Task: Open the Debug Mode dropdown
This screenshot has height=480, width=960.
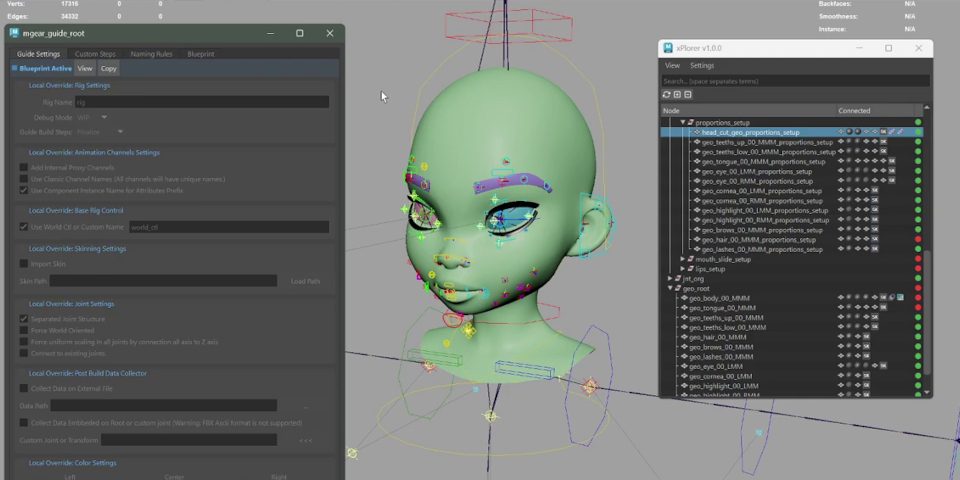Action: tap(93, 117)
